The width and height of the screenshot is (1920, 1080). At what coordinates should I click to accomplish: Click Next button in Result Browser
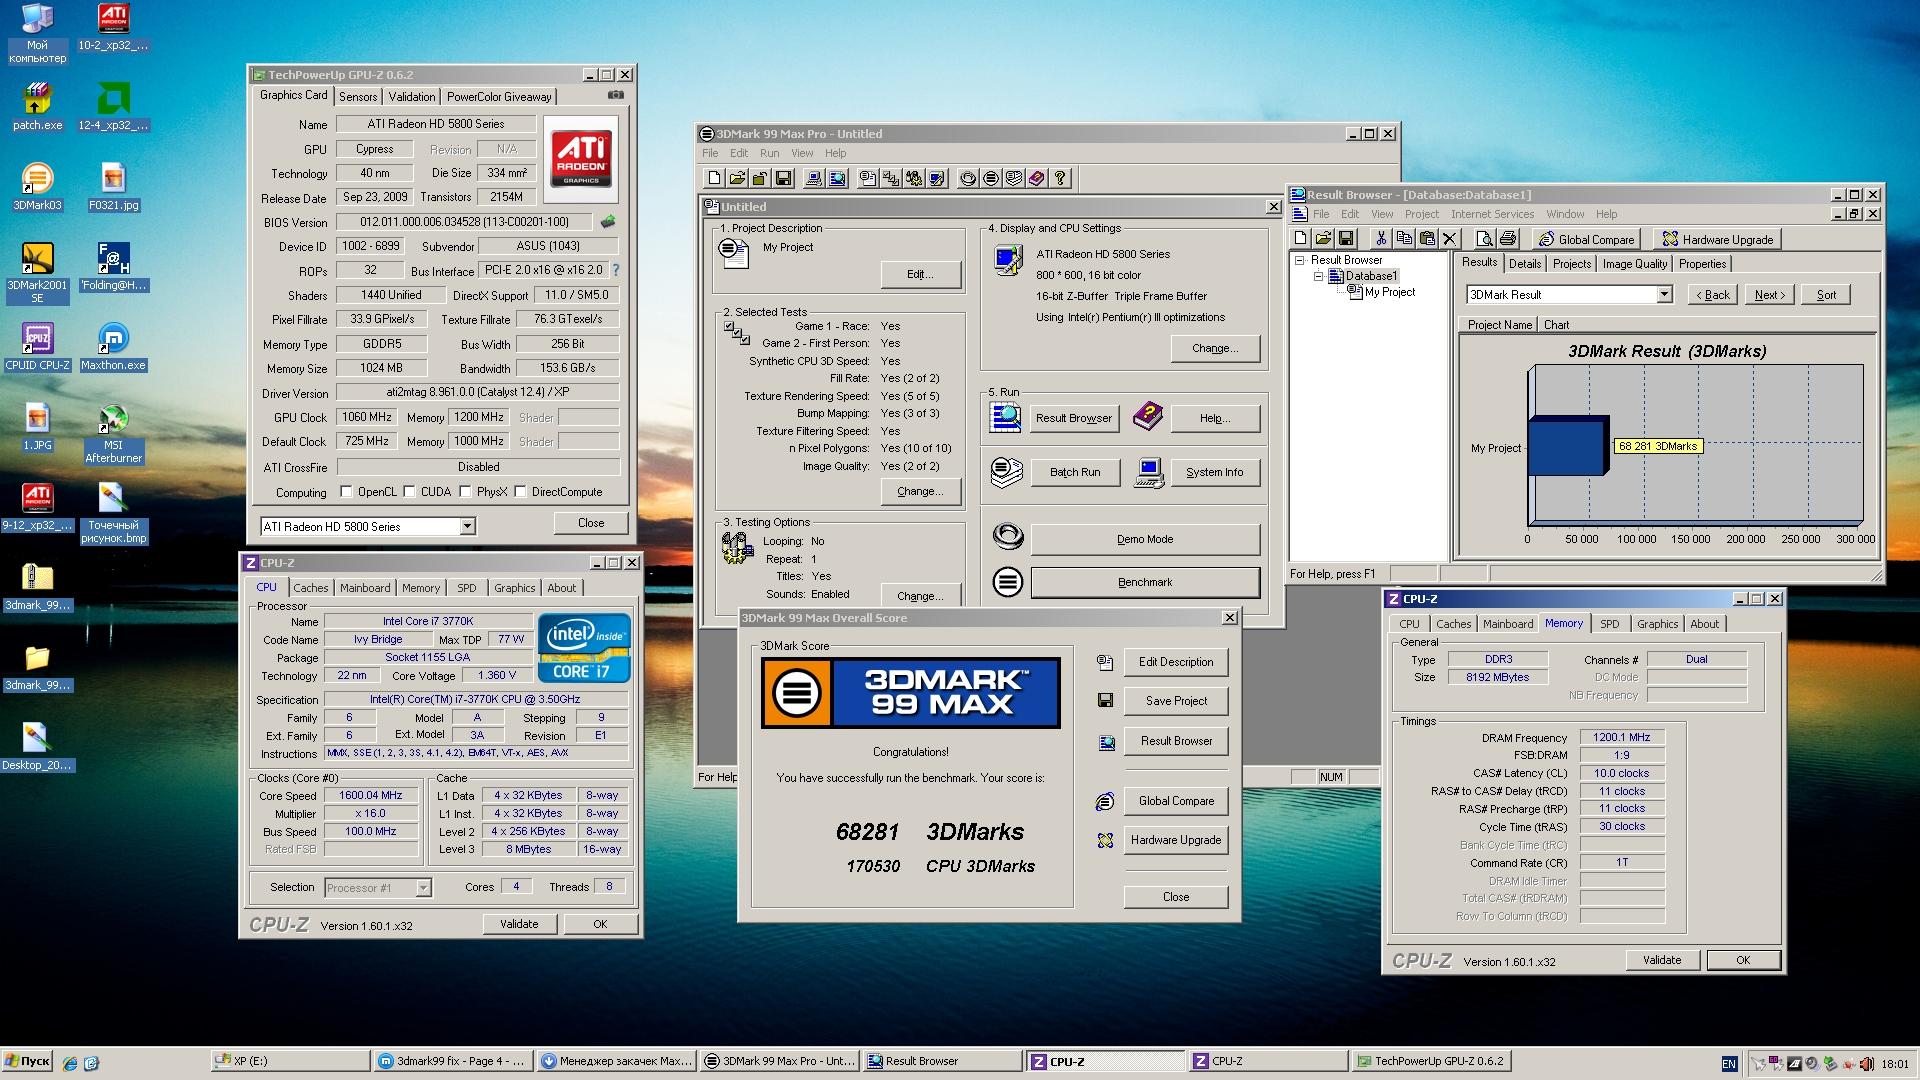point(1769,295)
